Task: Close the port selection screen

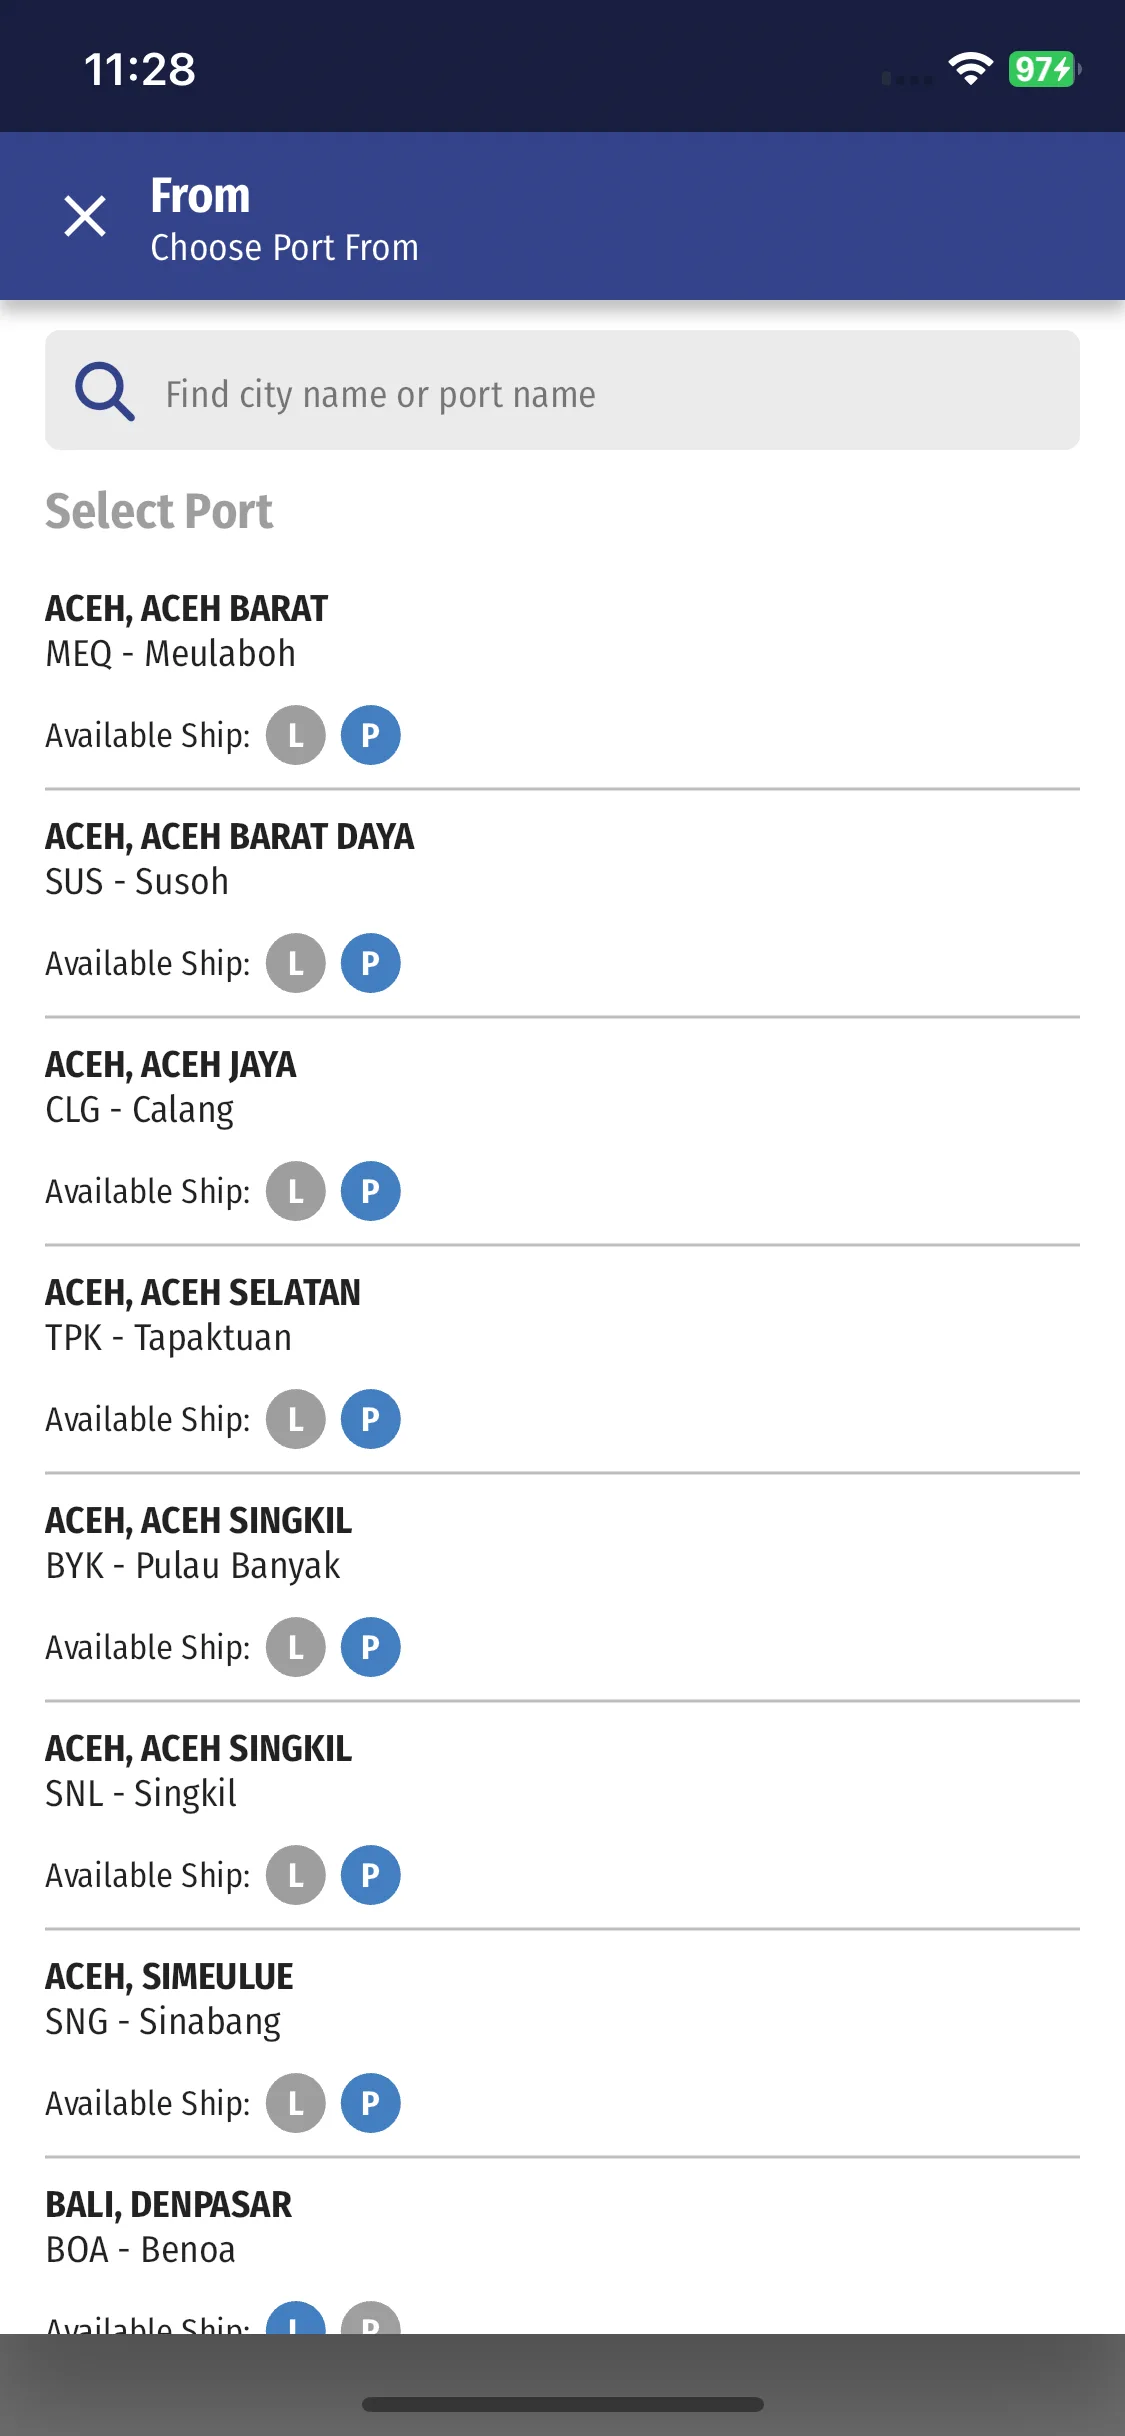Action: tap(85, 216)
